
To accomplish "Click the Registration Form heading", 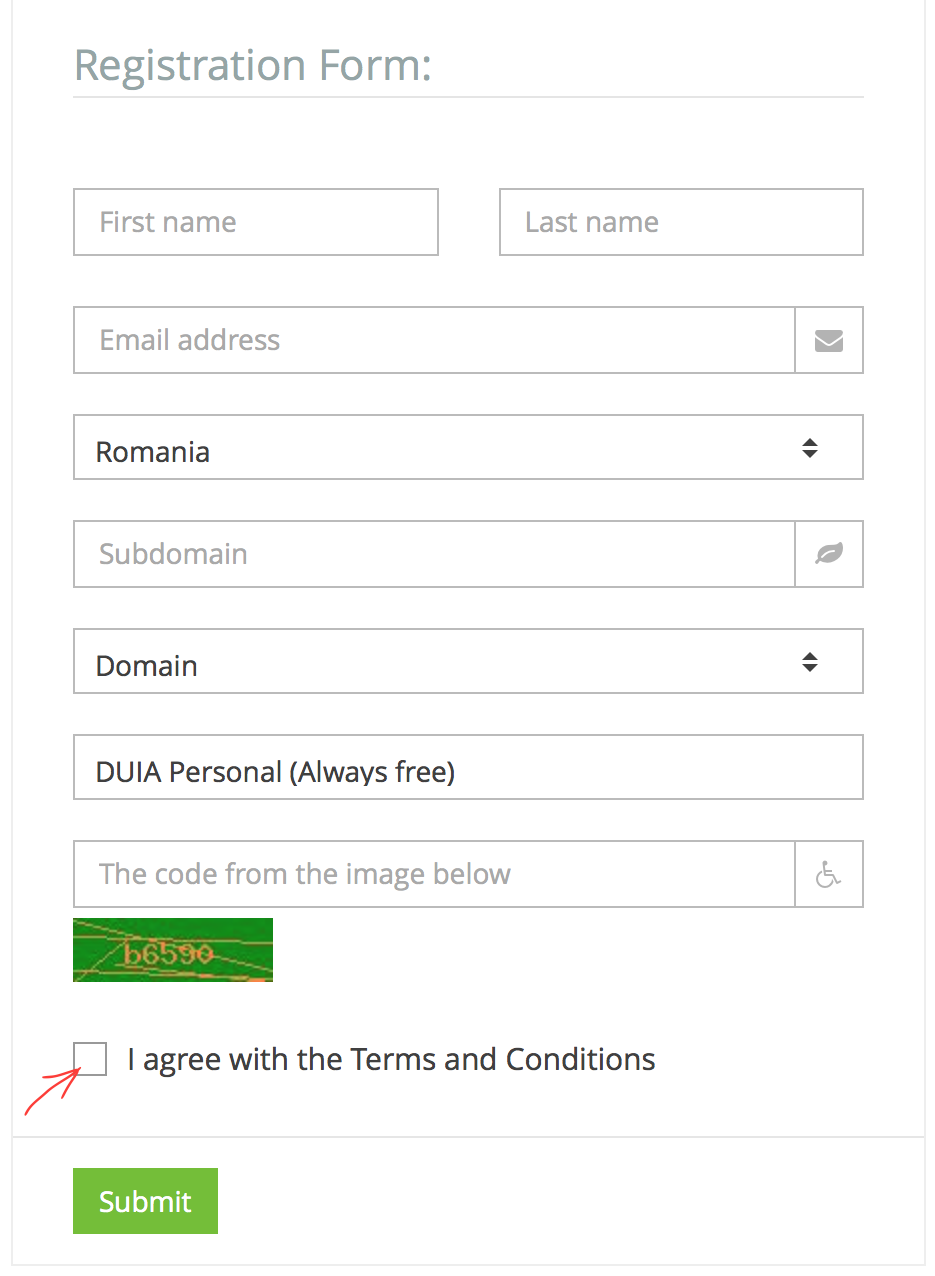I will point(253,67).
